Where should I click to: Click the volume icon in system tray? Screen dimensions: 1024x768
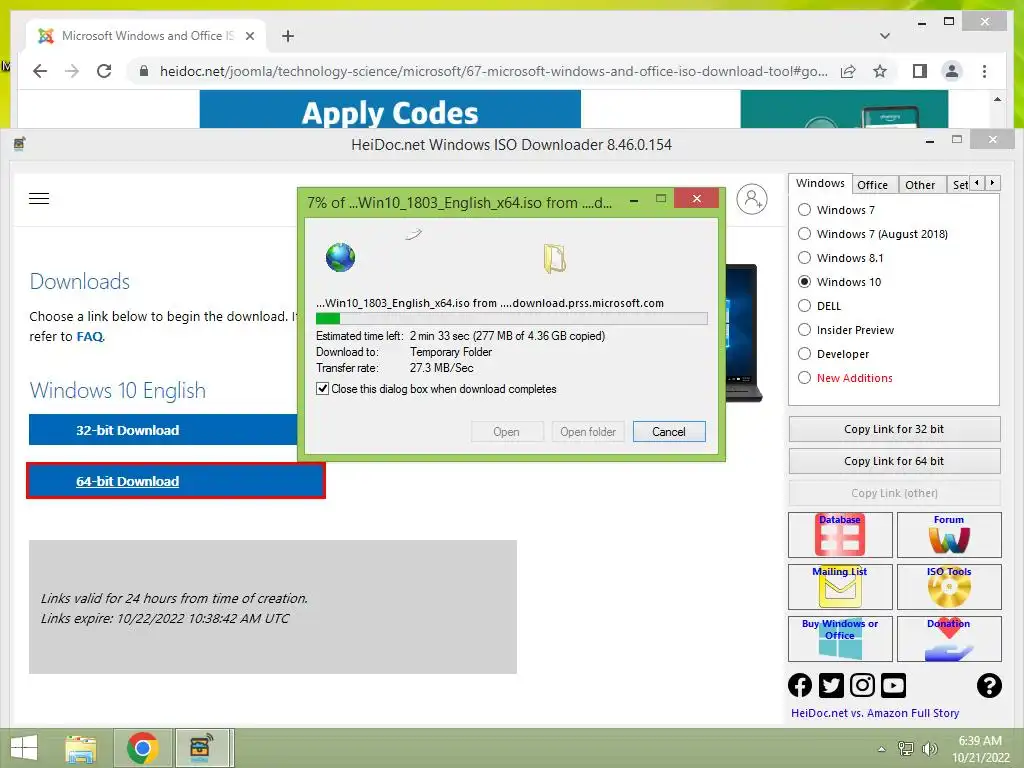coord(930,749)
